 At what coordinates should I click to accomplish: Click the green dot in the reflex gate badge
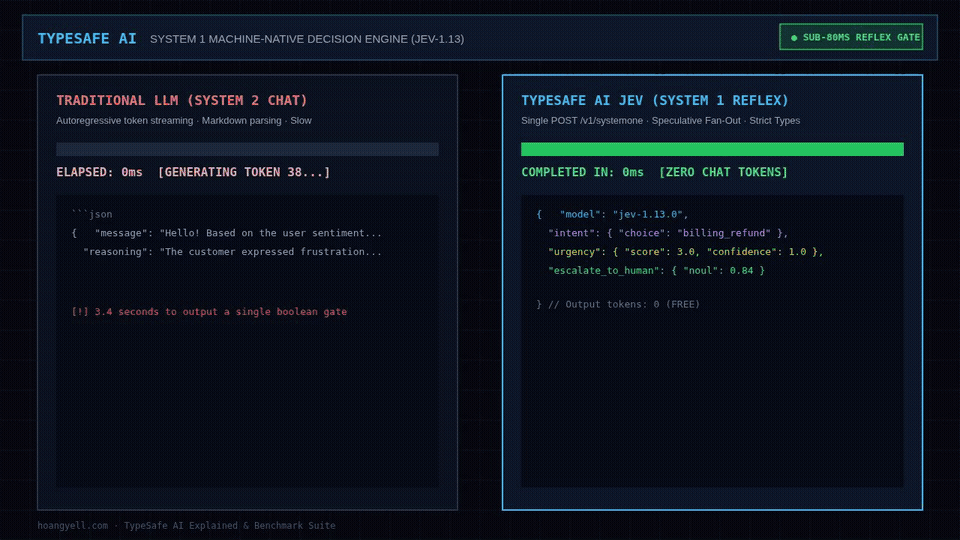tap(794, 37)
